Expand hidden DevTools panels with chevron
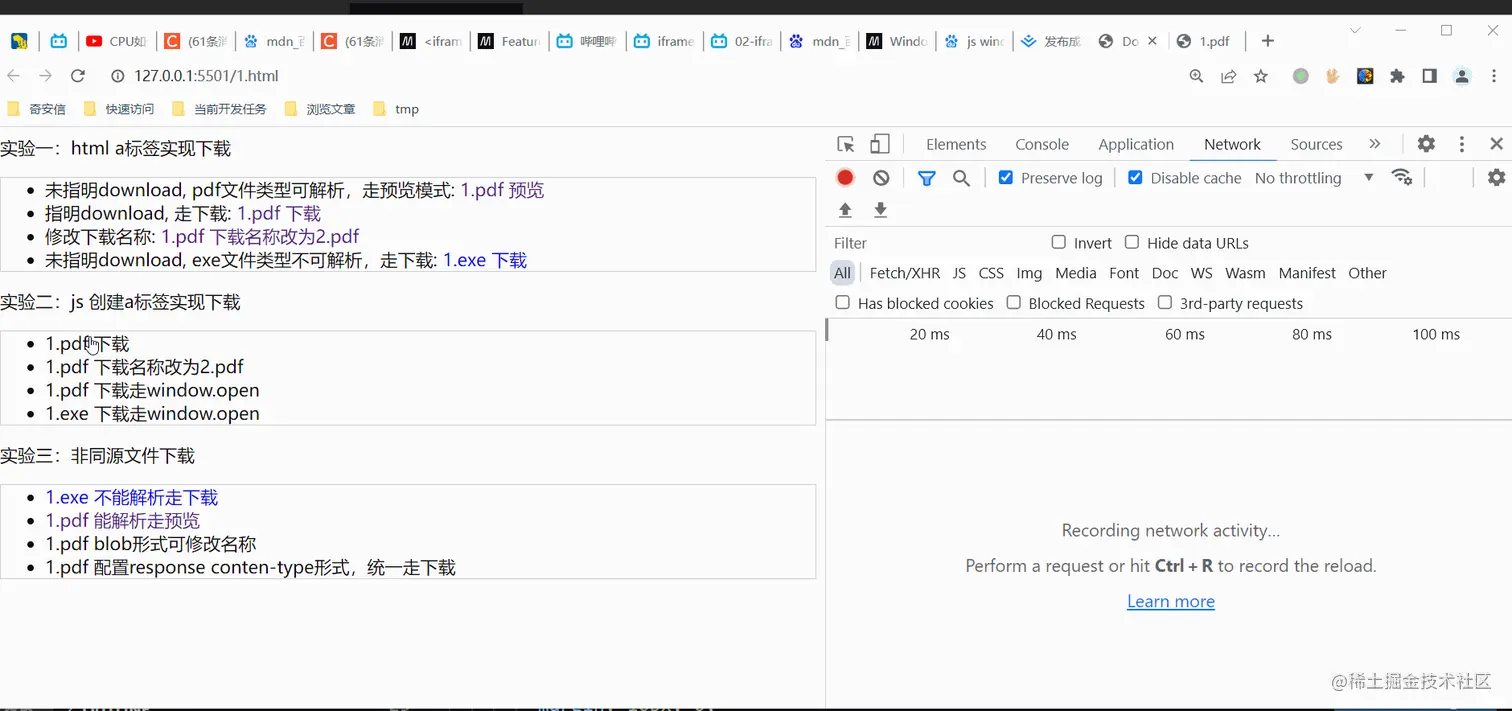The width and height of the screenshot is (1512, 711). click(1375, 144)
